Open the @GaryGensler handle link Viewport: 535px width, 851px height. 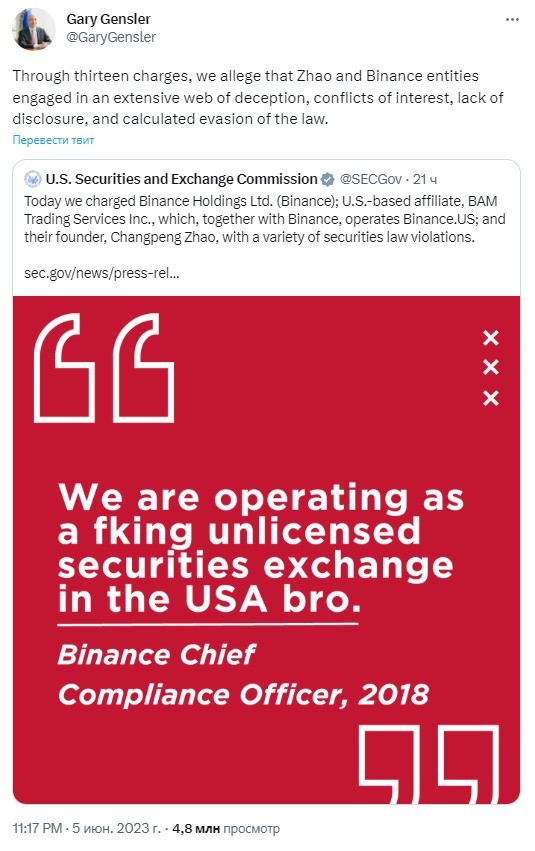click(x=111, y=37)
